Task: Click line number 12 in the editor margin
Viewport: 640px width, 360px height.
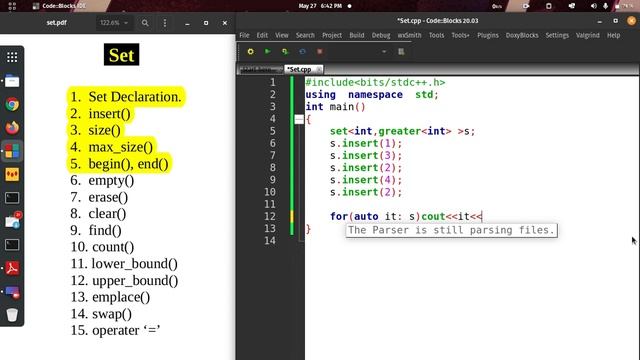Action: [270, 216]
